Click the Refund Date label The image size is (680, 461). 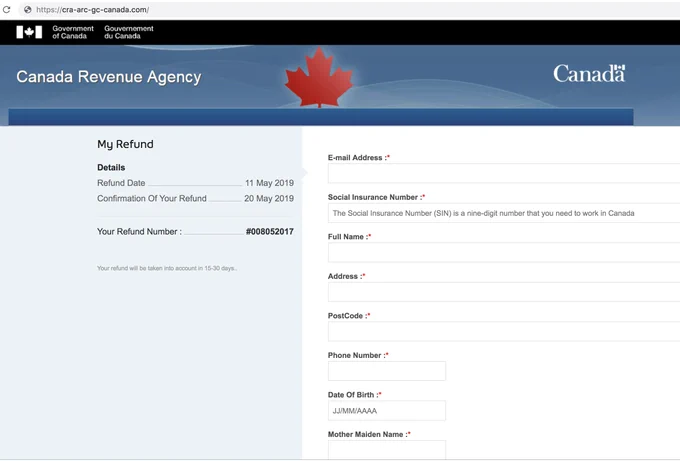pos(121,183)
